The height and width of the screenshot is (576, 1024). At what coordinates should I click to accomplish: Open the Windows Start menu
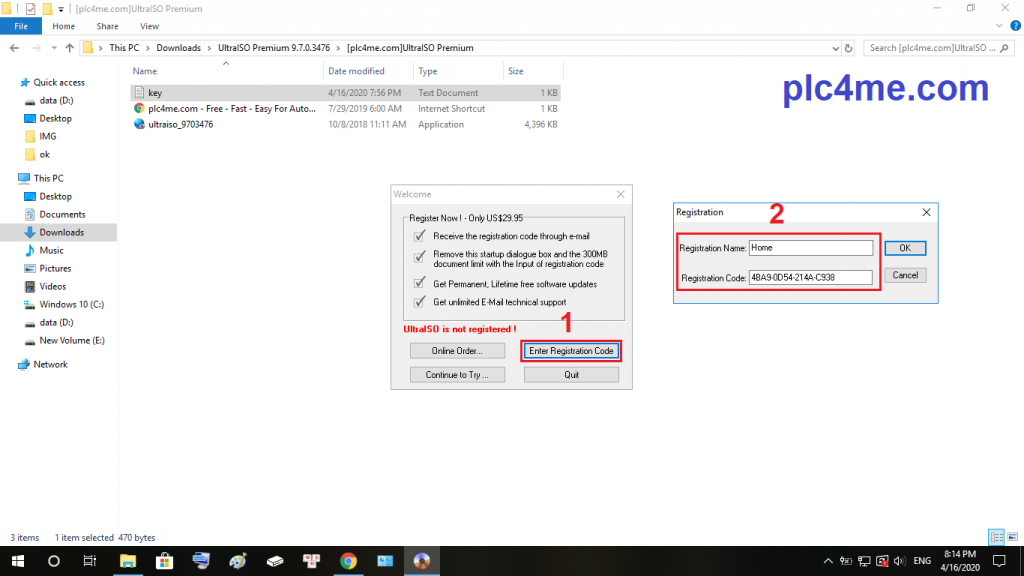point(18,561)
